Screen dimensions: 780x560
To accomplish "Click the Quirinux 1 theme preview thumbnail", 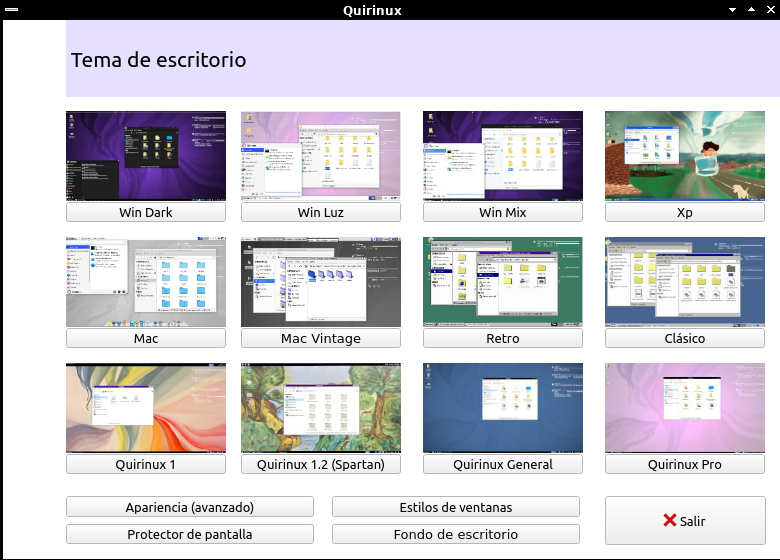I will pyautogui.click(x=146, y=408).
